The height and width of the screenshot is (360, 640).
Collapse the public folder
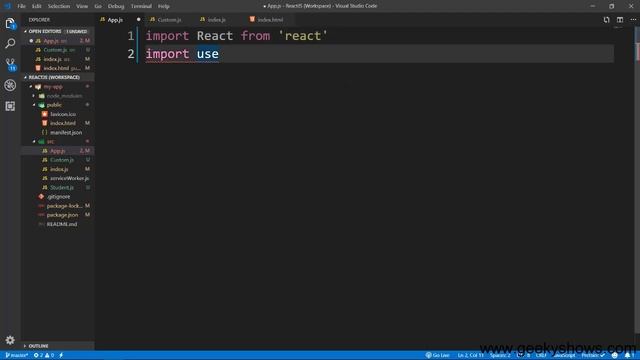[x=54, y=105]
